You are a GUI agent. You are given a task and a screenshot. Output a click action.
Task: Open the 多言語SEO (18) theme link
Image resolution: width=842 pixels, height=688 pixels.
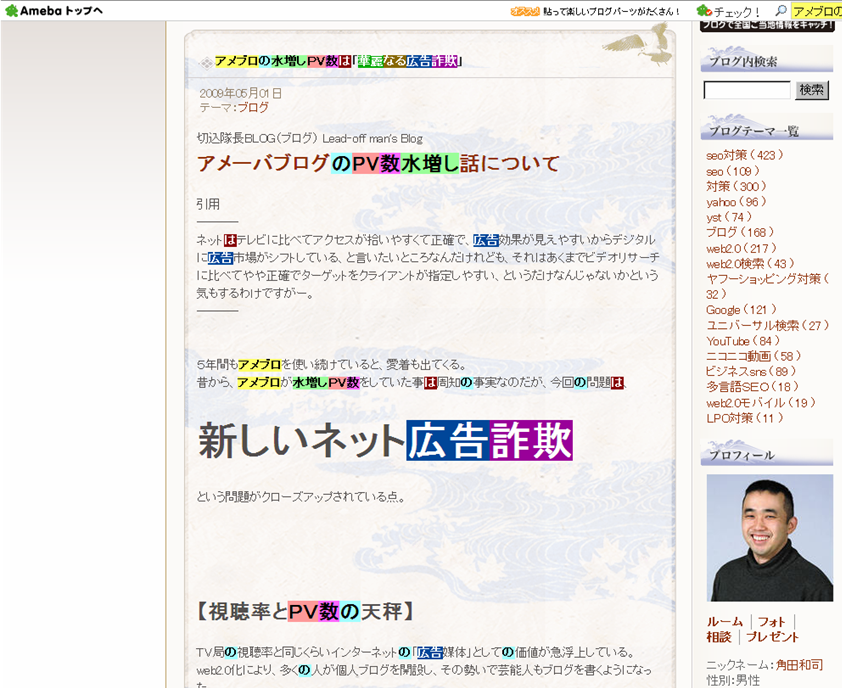click(752, 387)
